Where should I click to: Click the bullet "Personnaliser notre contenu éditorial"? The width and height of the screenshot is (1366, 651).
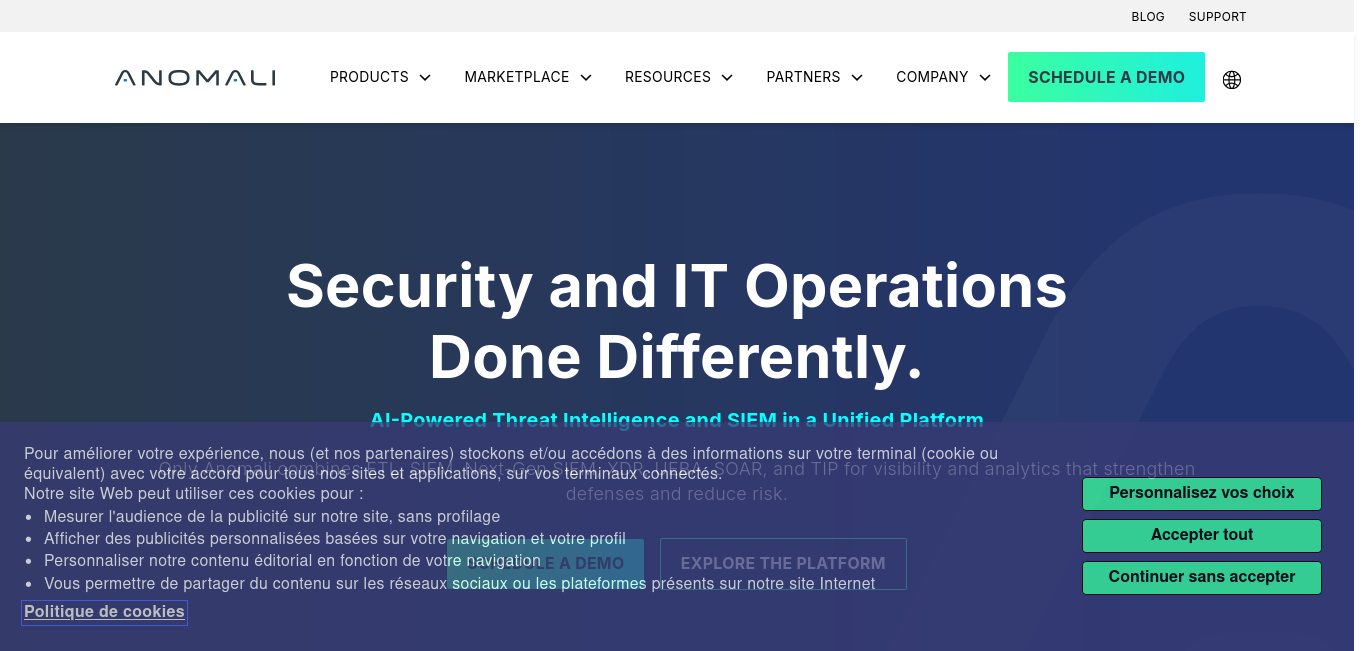tap(292, 561)
